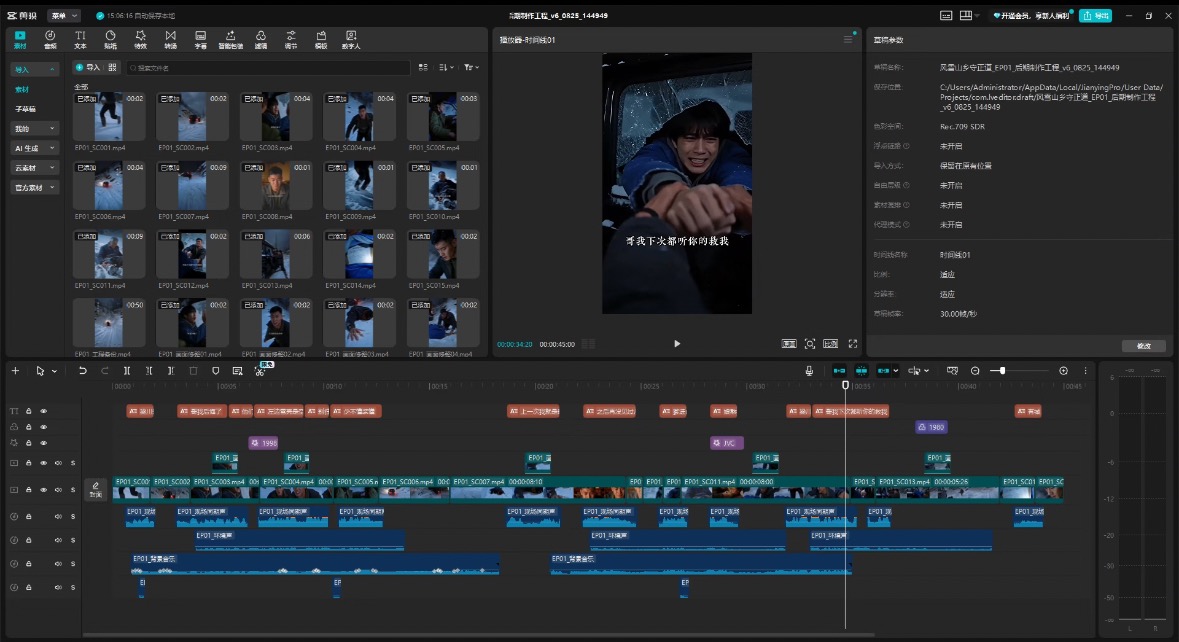
Task: Click the 封面 cover edit icon
Action: (x=95, y=489)
